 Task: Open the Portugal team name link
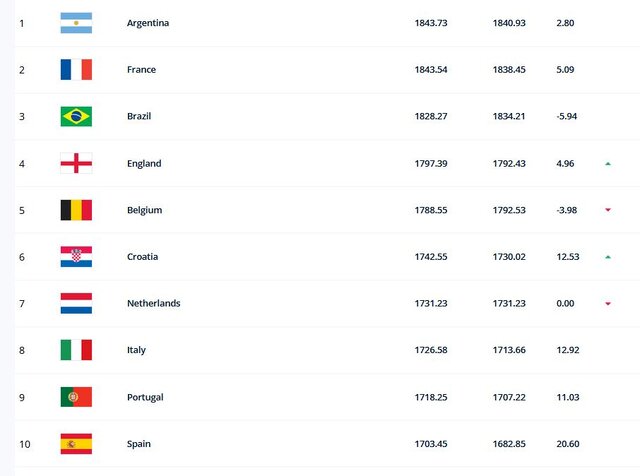point(146,397)
